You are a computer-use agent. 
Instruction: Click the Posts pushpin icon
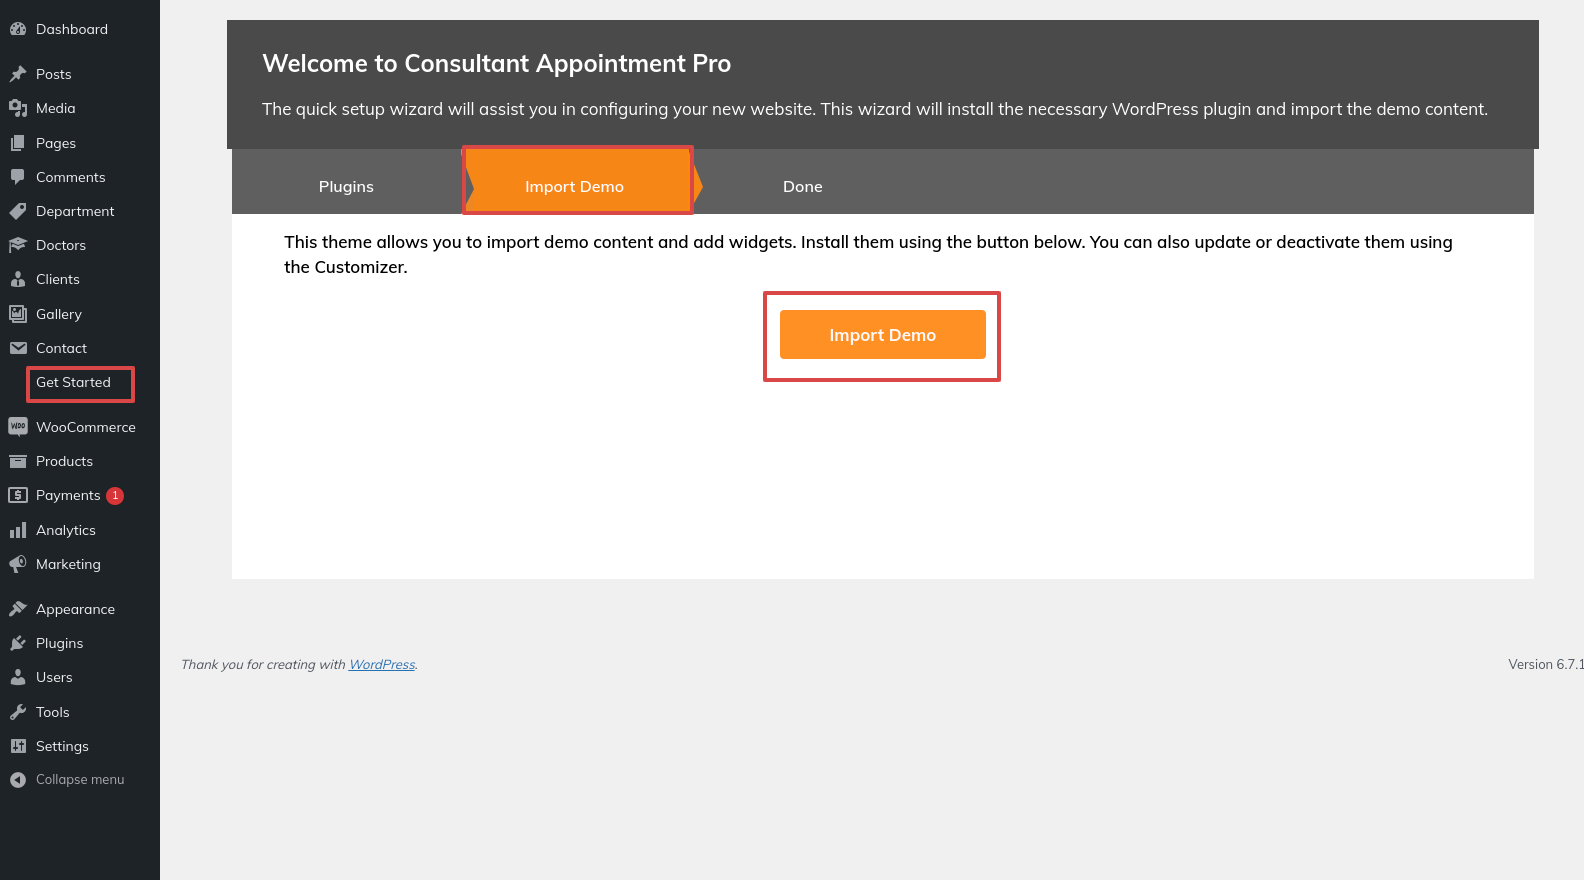click(18, 74)
